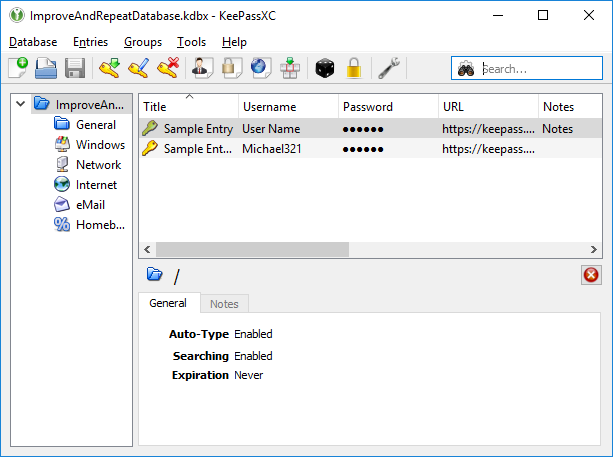Select the Windows group

[x=90, y=144]
